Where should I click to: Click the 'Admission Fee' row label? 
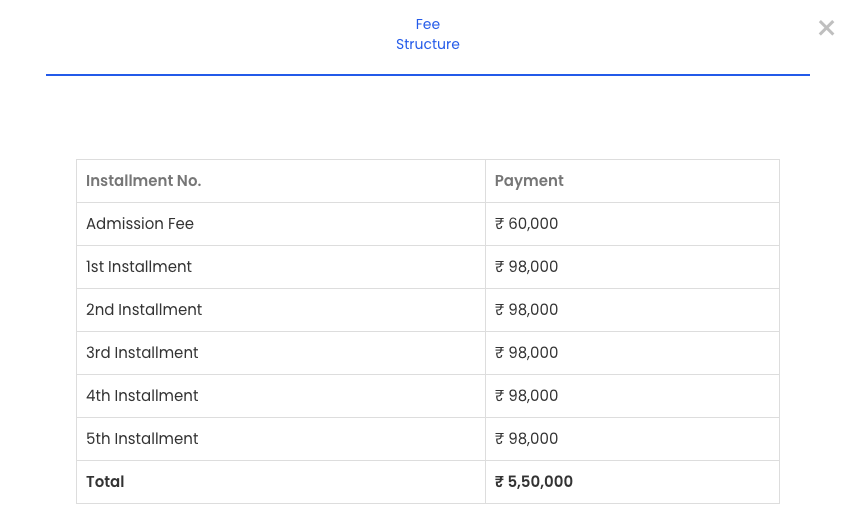tap(140, 224)
